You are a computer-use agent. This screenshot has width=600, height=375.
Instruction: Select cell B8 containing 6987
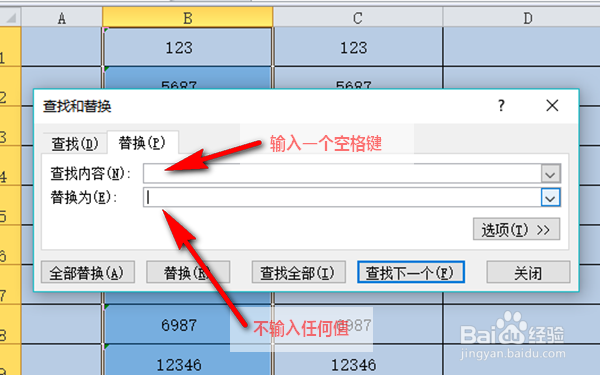(188, 324)
